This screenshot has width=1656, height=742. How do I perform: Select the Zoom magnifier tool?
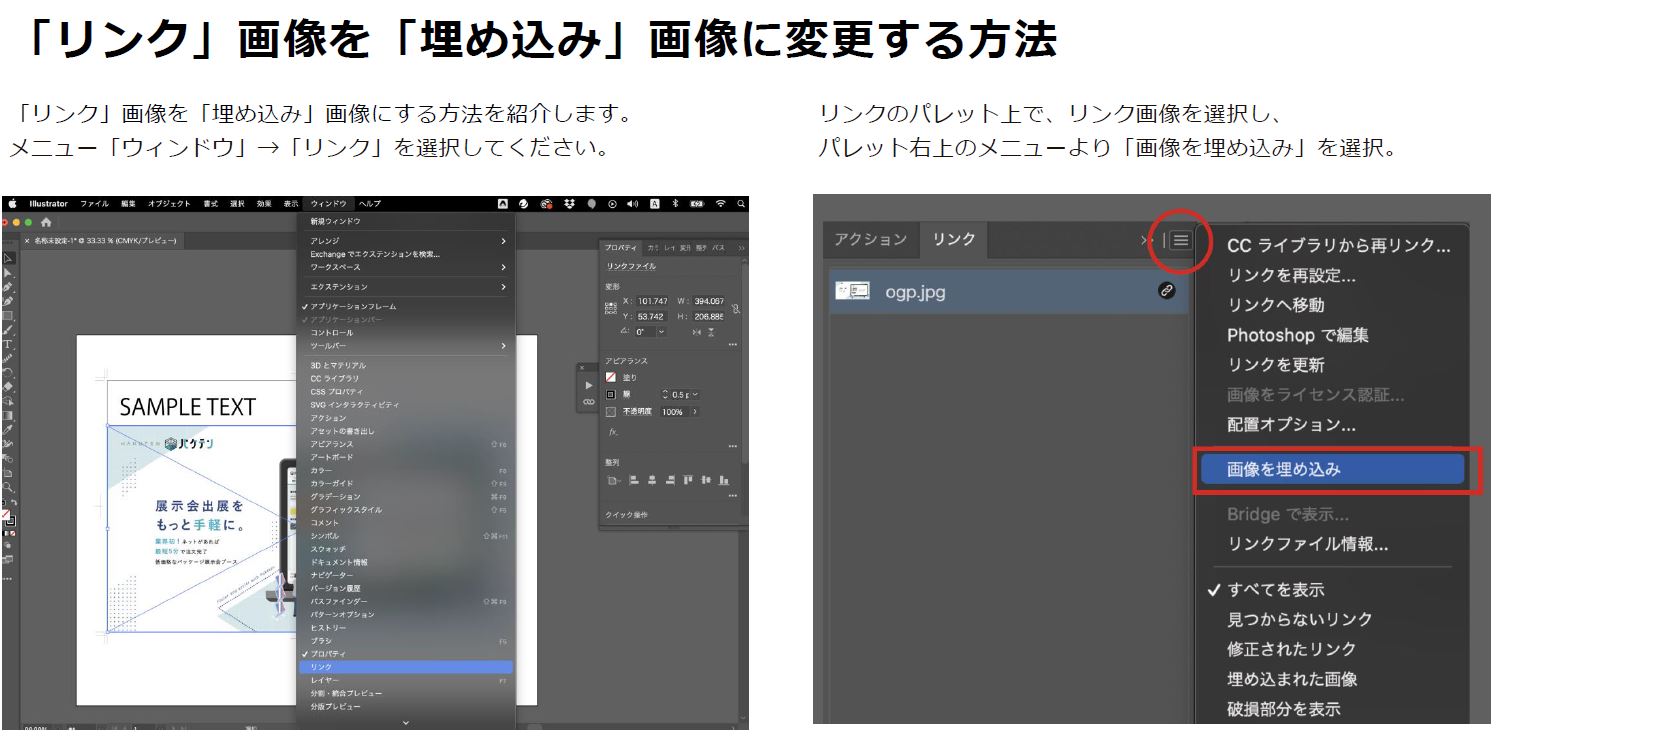point(8,486)
